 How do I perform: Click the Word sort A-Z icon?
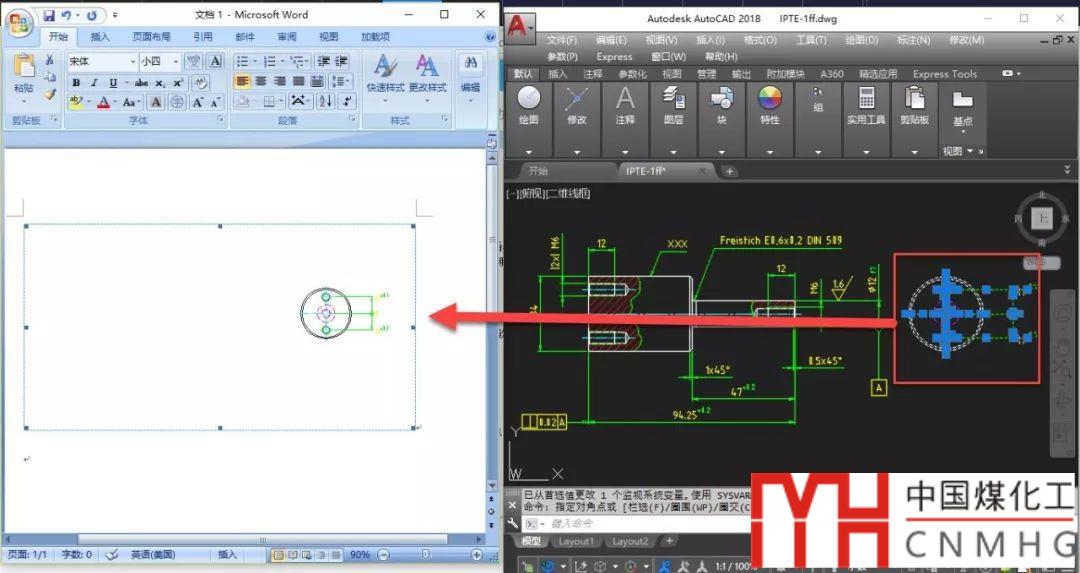[x=326, y=102]
